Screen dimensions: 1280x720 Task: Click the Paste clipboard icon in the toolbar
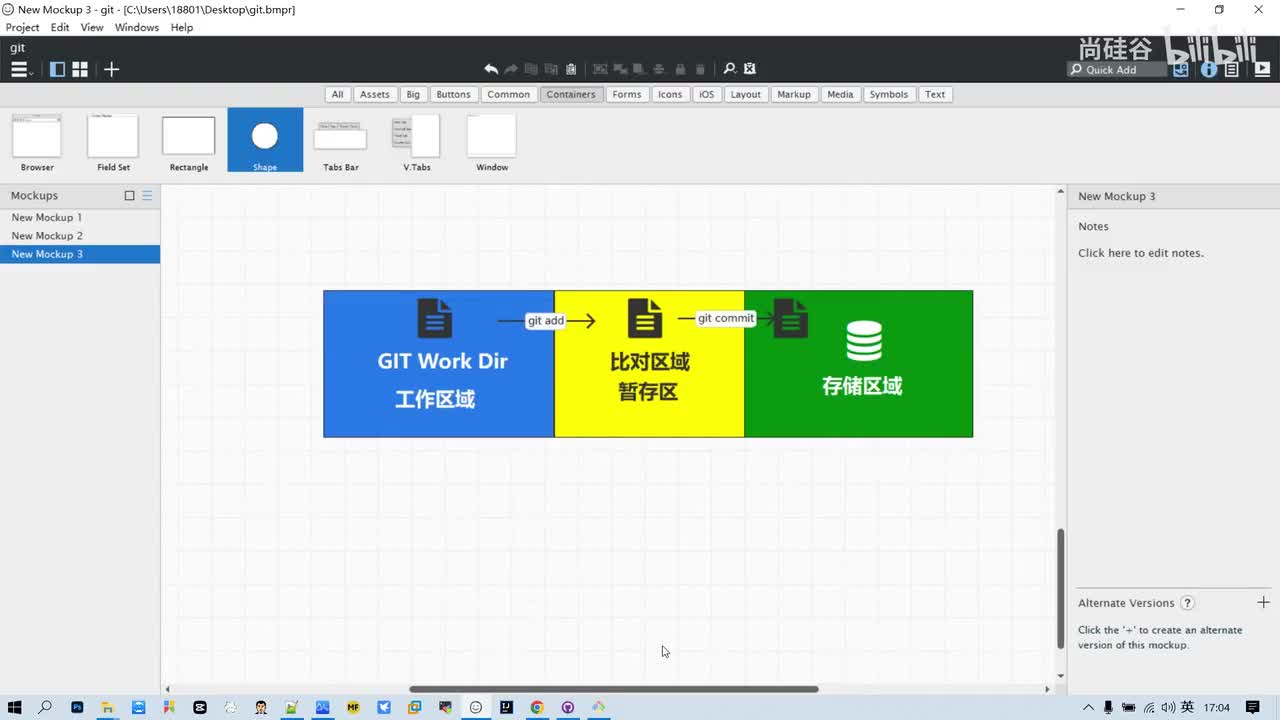pyautogui.click(x=571, y=69)
